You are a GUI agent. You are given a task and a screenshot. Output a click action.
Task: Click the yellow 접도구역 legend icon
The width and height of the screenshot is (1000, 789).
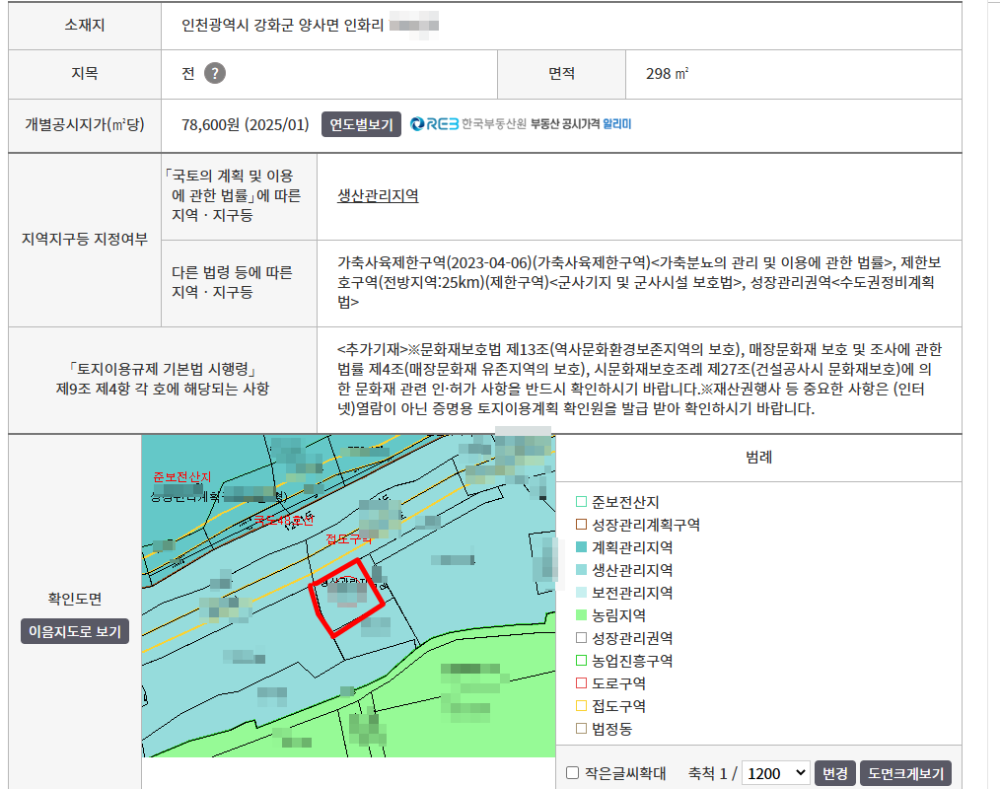[580, 706]
